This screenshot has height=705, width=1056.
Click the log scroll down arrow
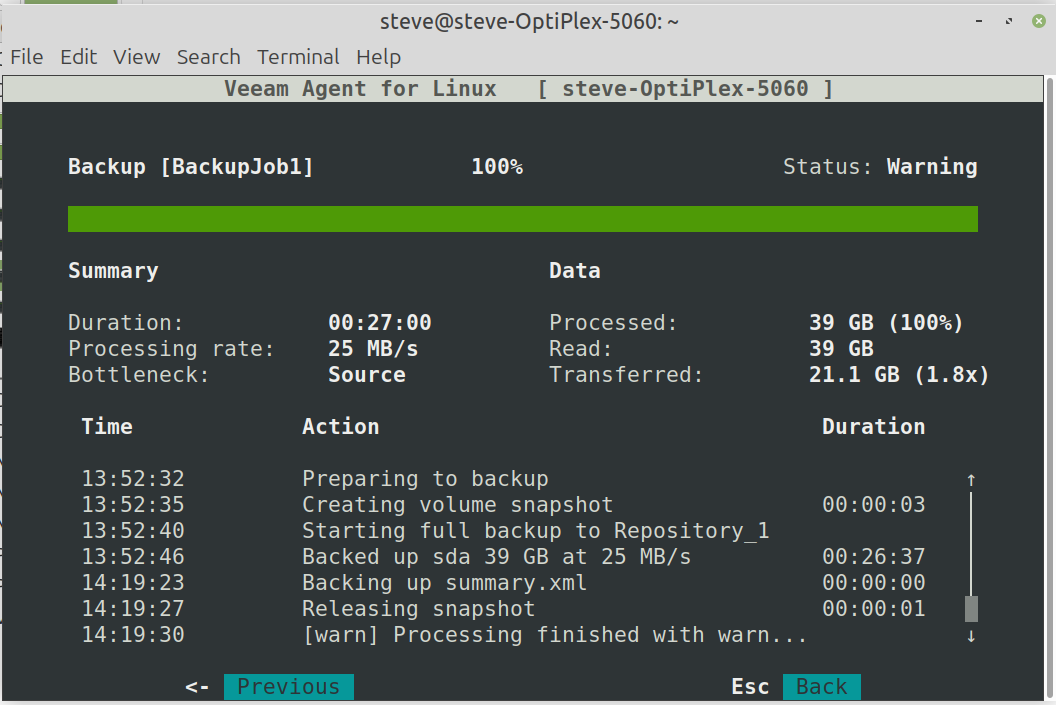(x=970, y=636)
